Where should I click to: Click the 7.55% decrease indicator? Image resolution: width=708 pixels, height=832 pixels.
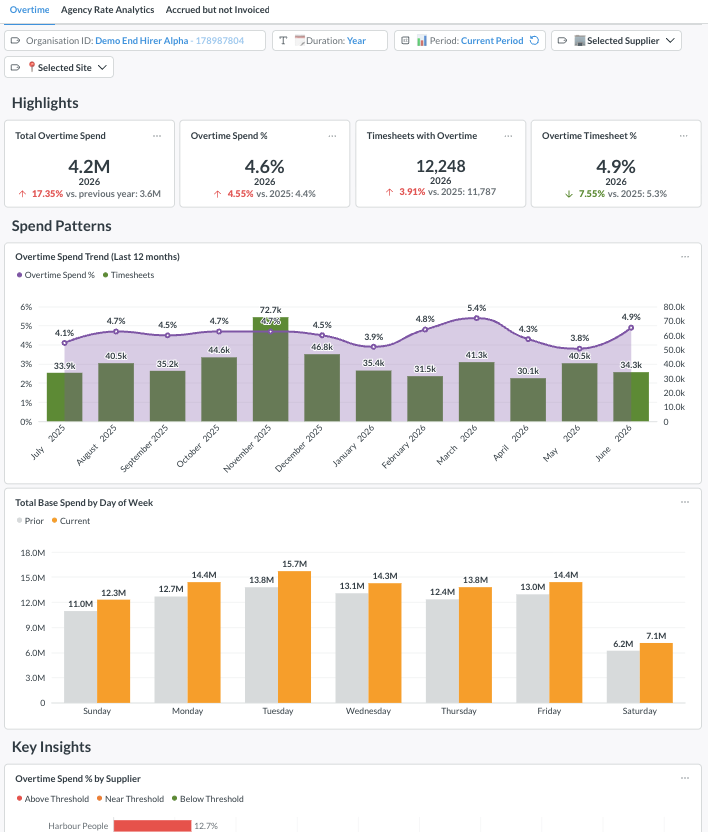click(x=591, y=194)
